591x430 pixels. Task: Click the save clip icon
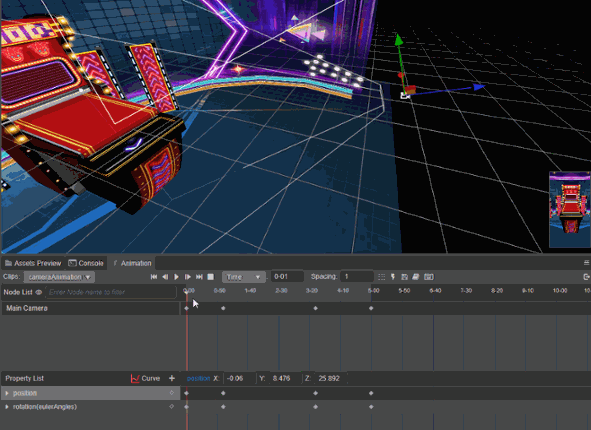coord(404,277)
